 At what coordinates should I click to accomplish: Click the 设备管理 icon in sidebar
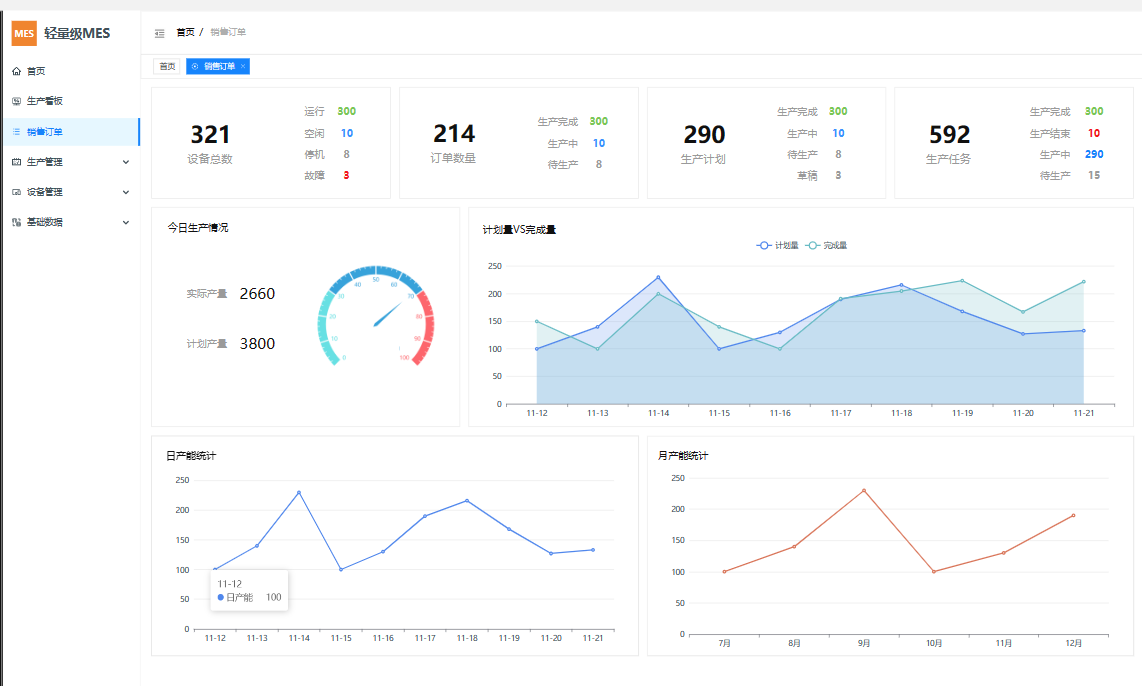point(16,192)
